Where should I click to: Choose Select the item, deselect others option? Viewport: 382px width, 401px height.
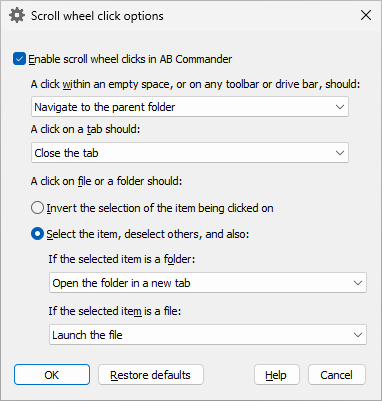click(x=37, y=234)
